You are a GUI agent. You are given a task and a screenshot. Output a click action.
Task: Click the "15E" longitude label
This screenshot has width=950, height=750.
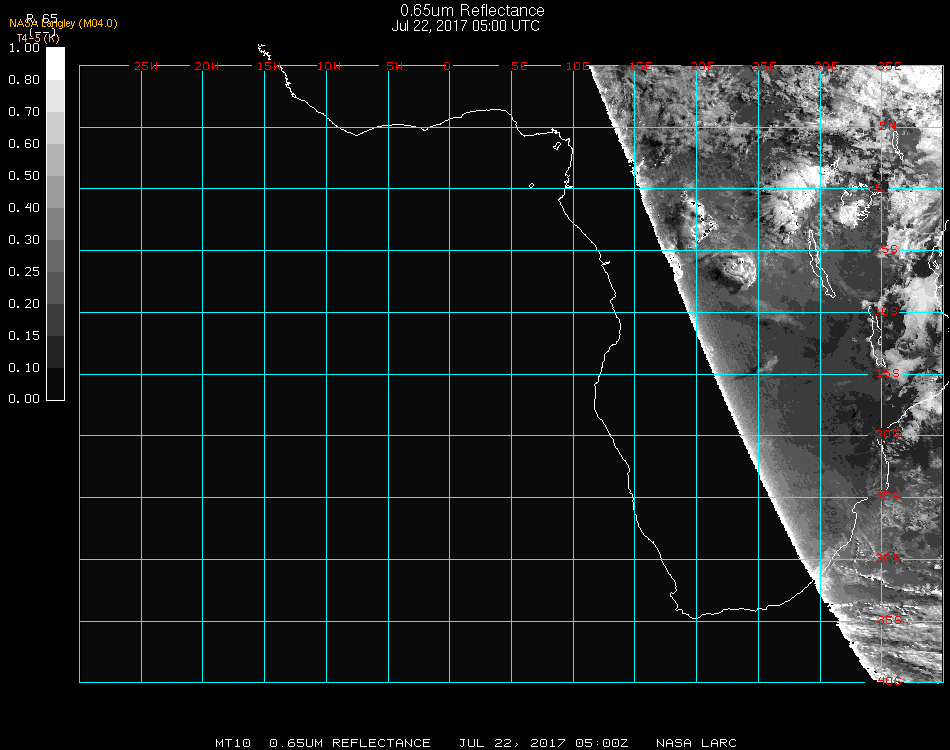(x=641, y=66)
